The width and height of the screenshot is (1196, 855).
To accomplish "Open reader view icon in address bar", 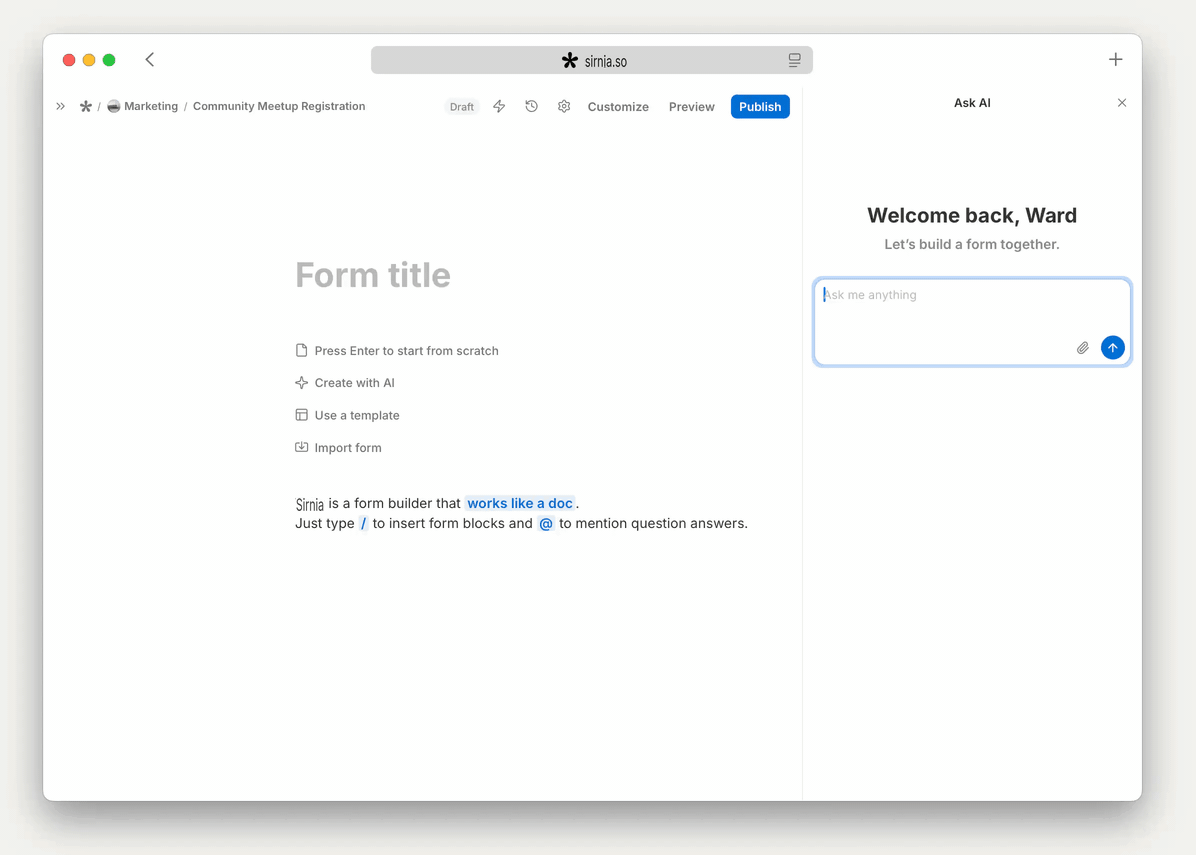I will click(x=794, y=60).
